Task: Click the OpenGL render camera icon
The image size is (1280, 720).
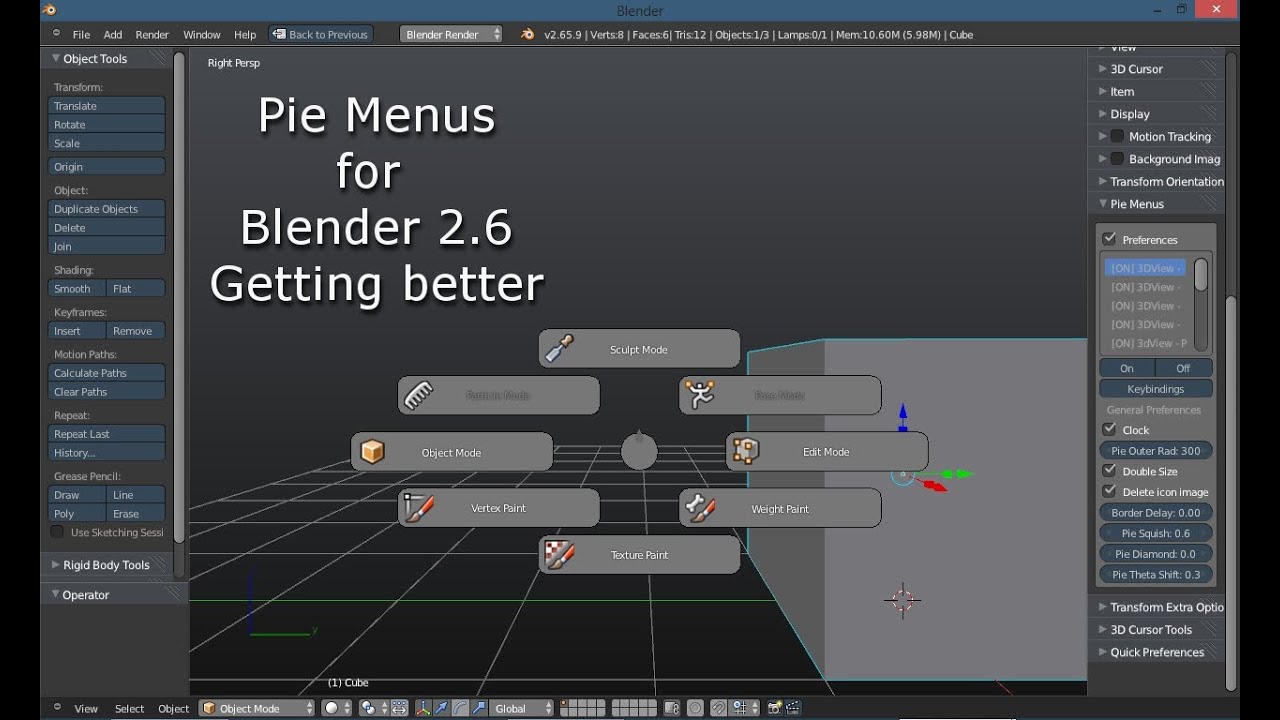Action: point(774,708)
